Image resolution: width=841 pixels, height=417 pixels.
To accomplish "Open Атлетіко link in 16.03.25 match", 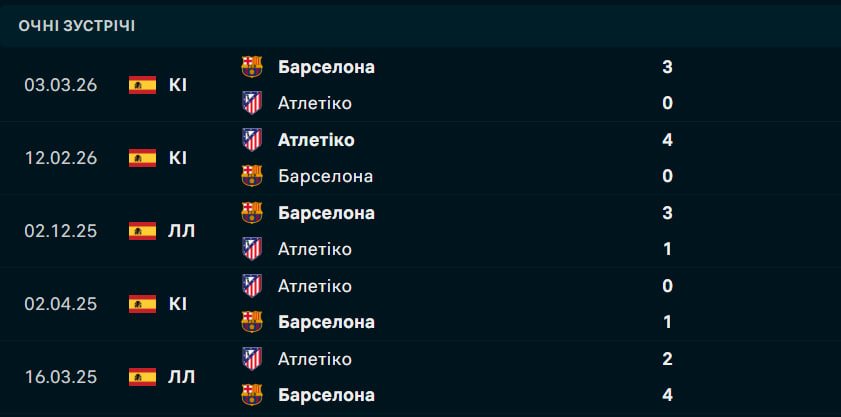I will 315,359.
